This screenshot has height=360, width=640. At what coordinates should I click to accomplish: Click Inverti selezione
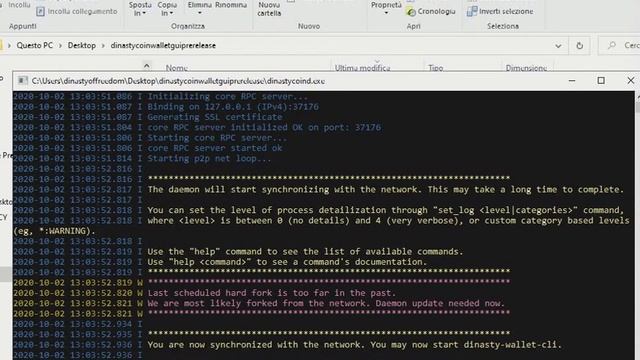[x=500, y=11]
